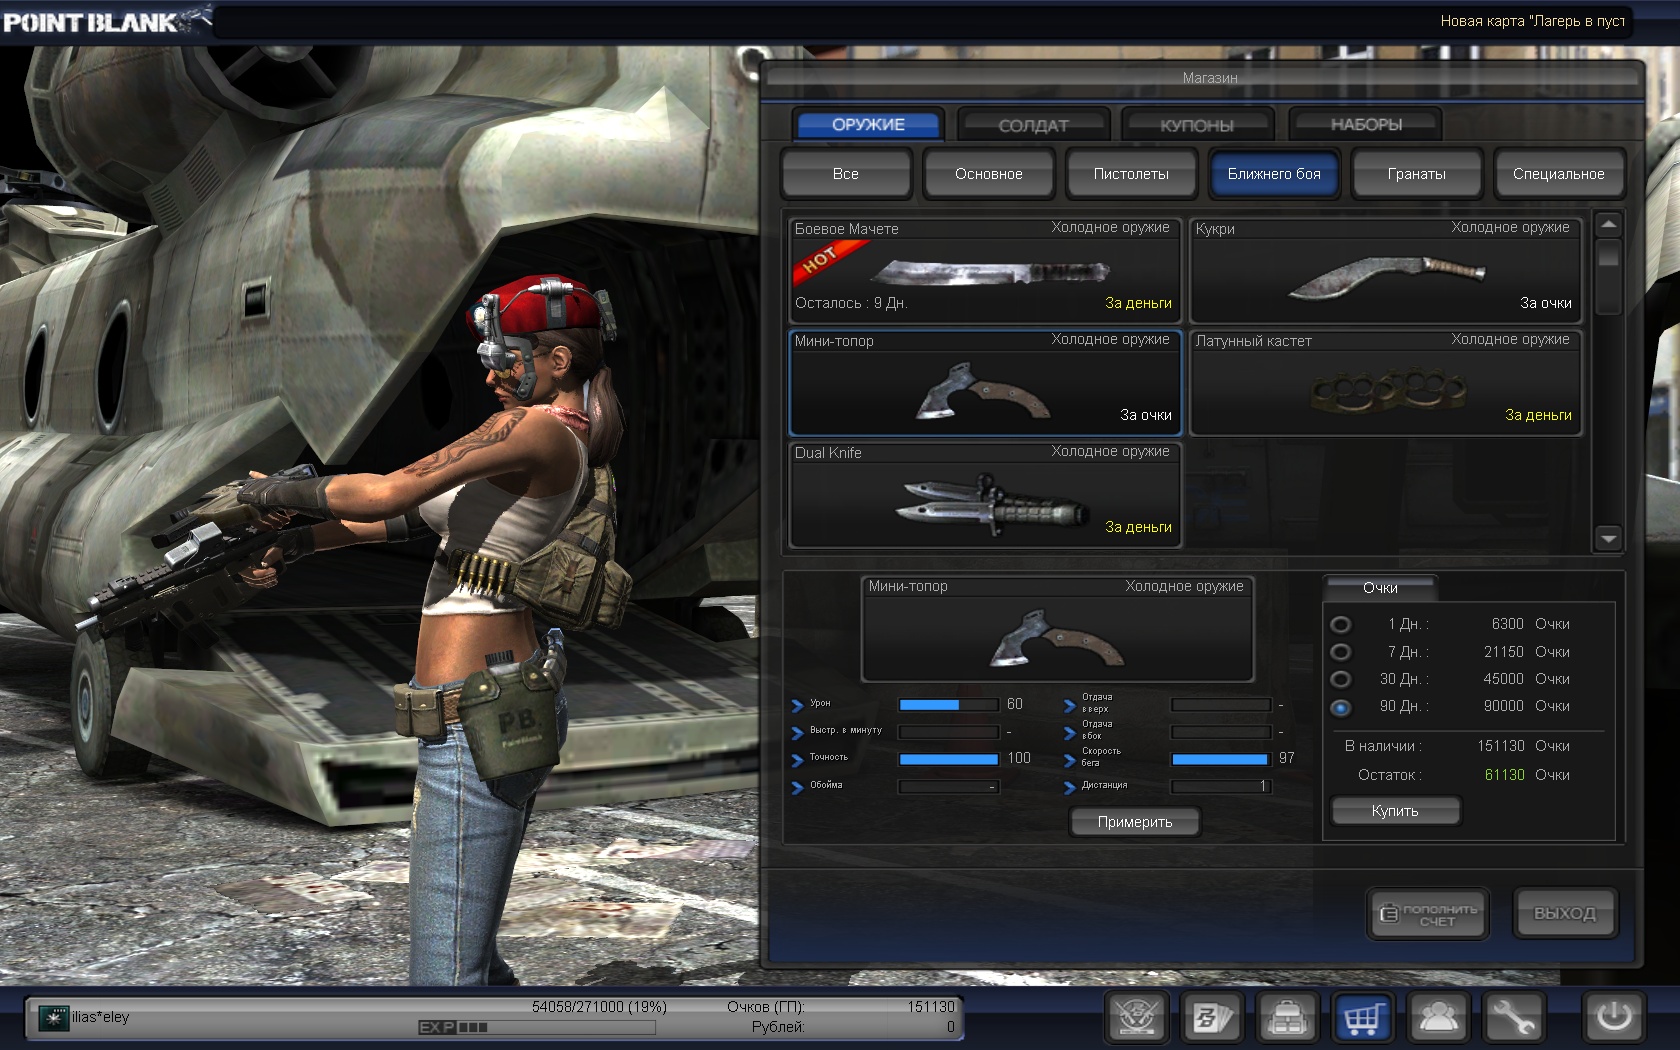Choose the 7-day price radio button
1680x1050 pixels.
click(1341, 652)
